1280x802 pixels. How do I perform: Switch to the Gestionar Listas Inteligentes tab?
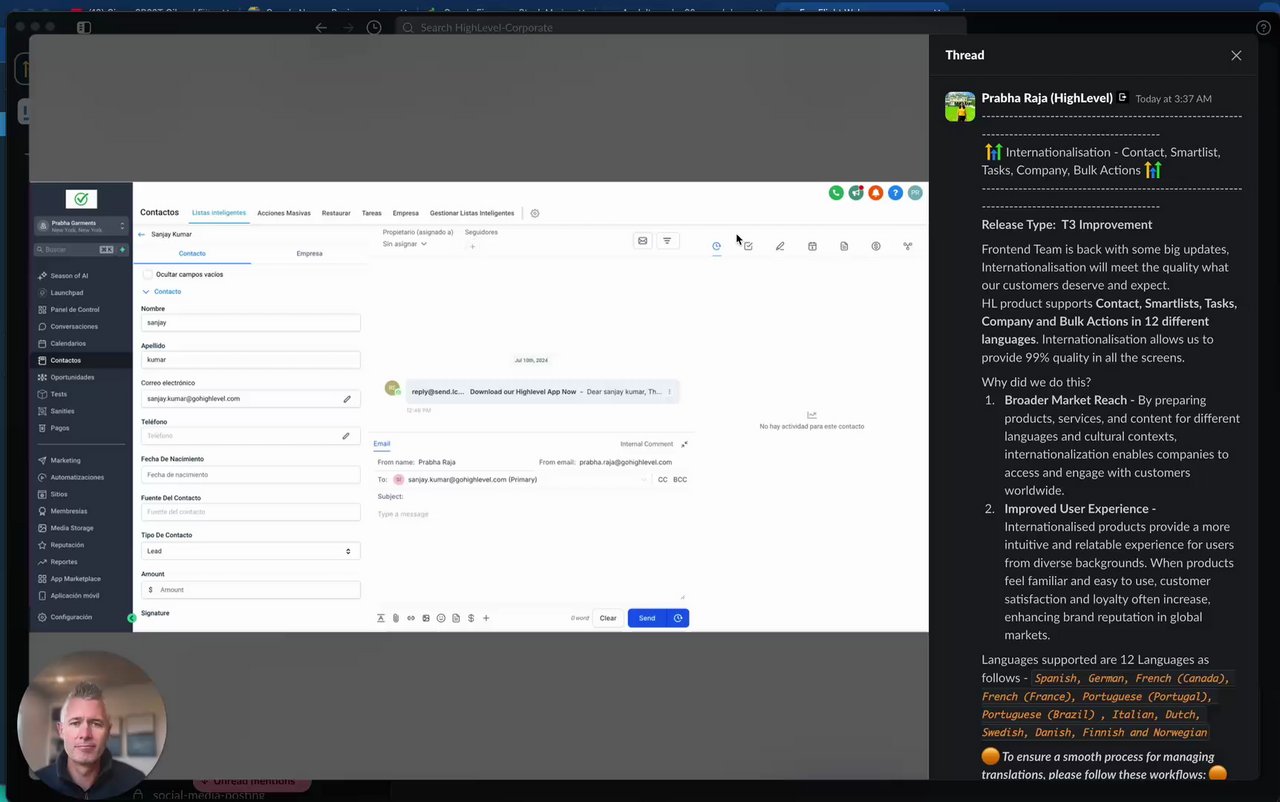pyautogui.click(x=472, y=213)
